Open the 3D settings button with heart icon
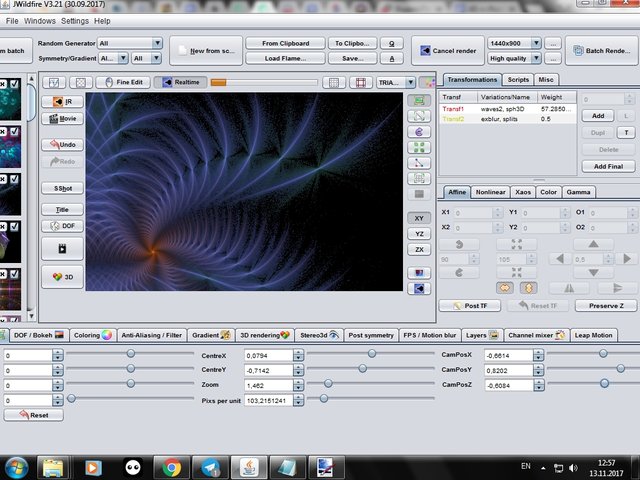The image size is (640, 480). point(62,278)
